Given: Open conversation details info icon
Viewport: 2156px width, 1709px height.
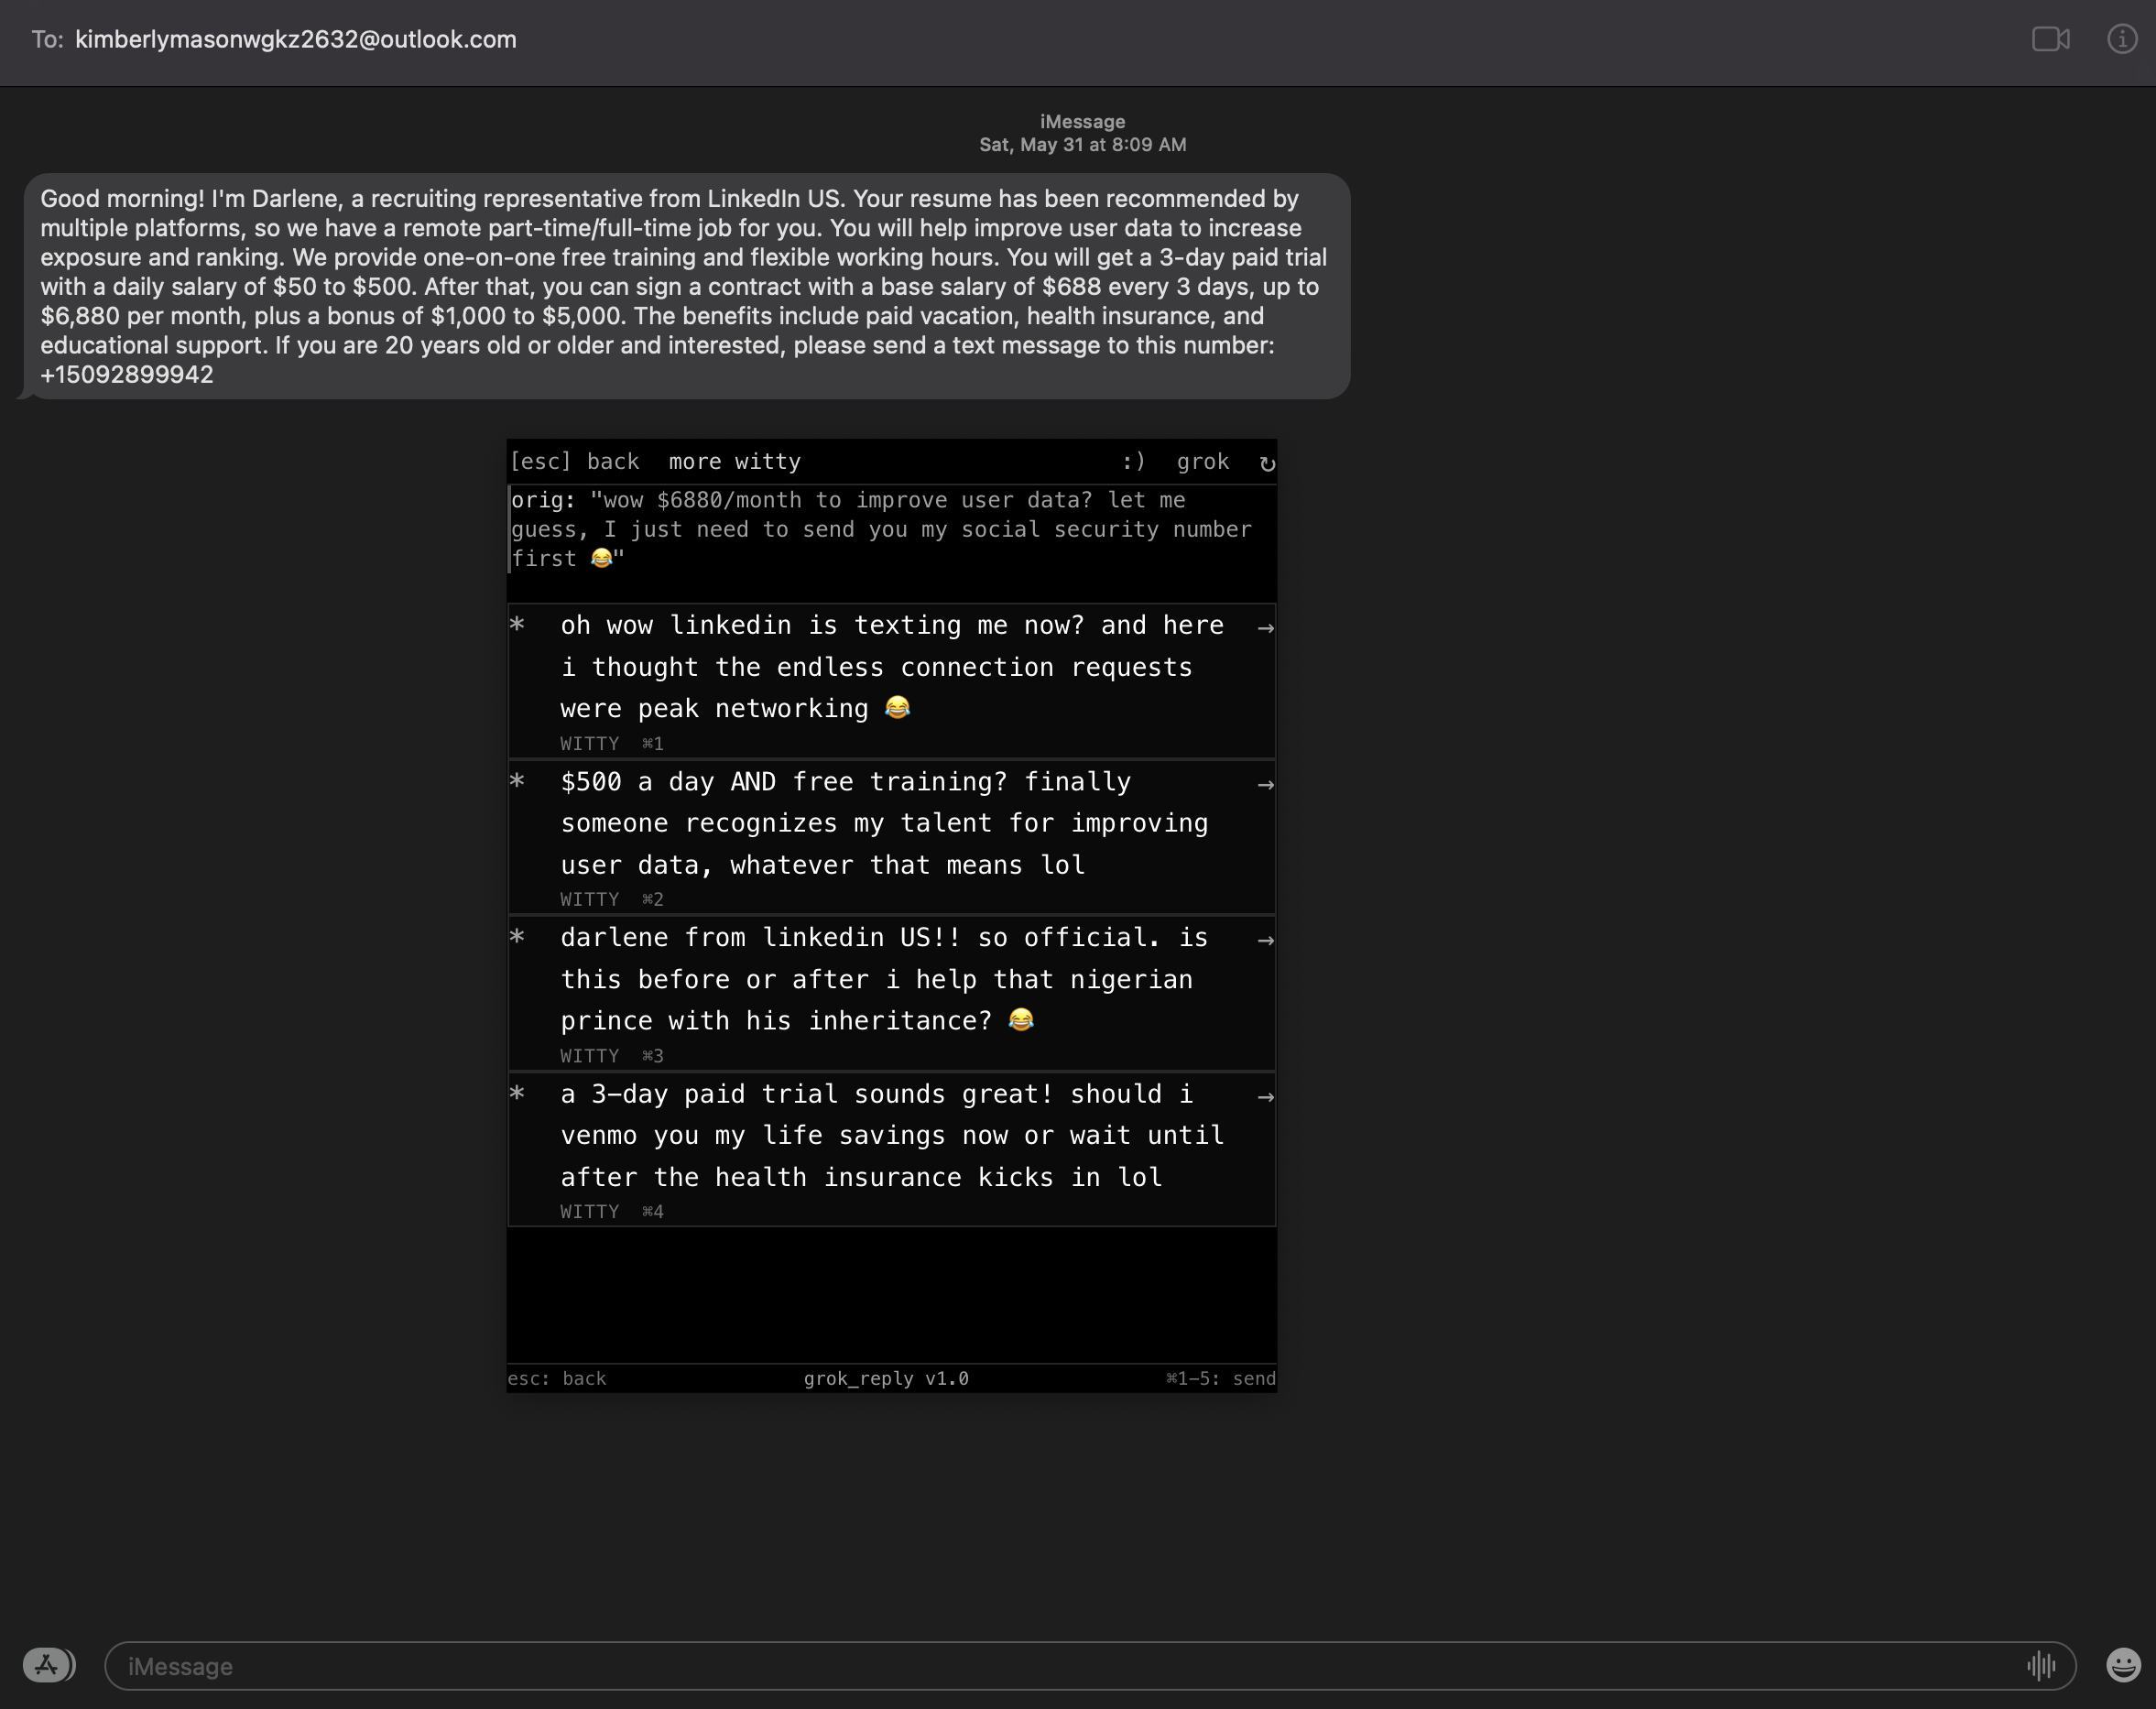Looking at the screenshot, I should tap(2121, 39).
